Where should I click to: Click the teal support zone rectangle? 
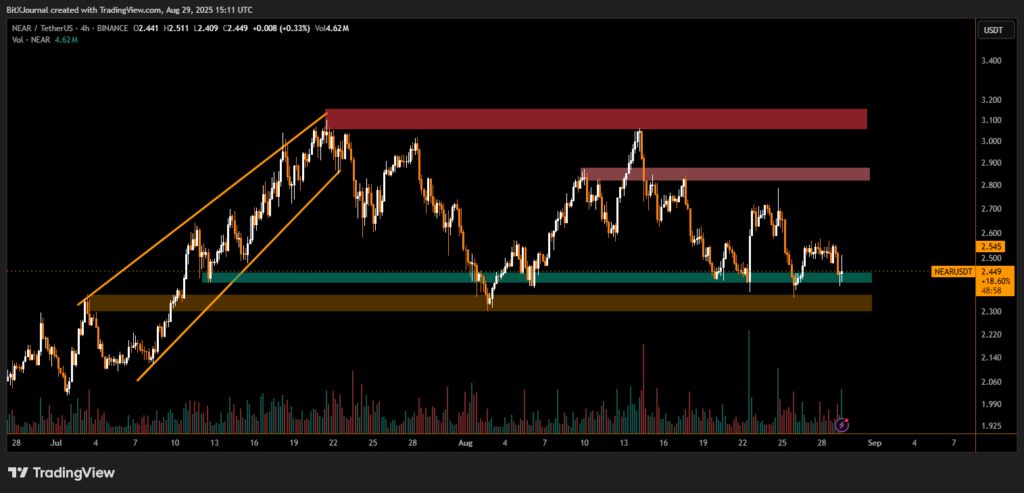pos(536,277)
